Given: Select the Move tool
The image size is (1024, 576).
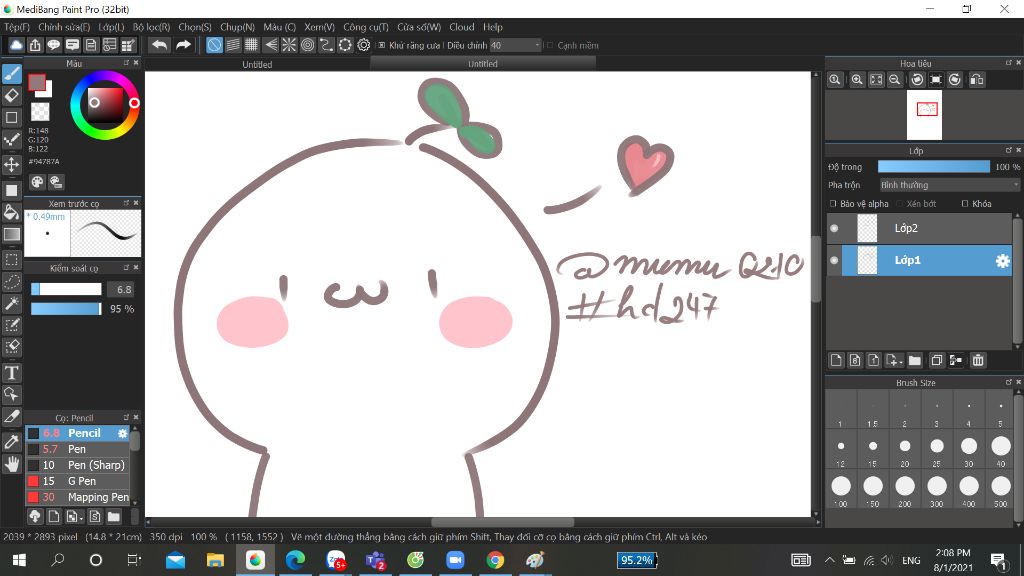Looking at the screenshot, I should pyautogui.click(x=12, y=163).
